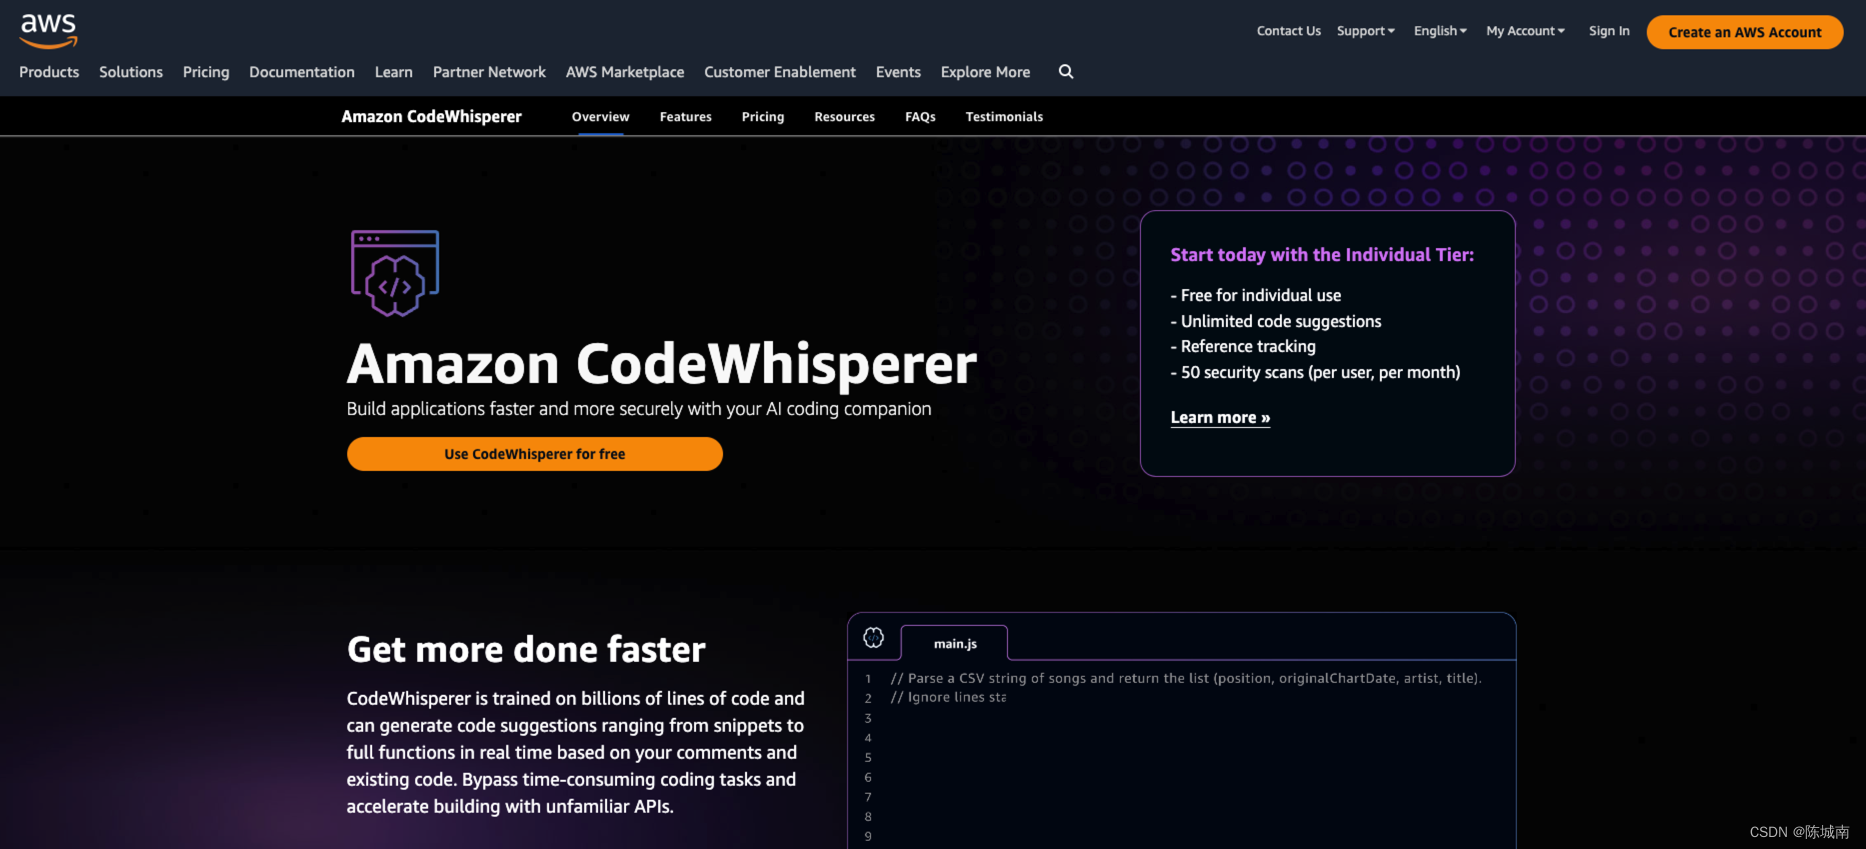Screen dimensions: 1866x849
Task: Open the Pricing tab under CodeWhisperer
Action: [x=763, y=117]
